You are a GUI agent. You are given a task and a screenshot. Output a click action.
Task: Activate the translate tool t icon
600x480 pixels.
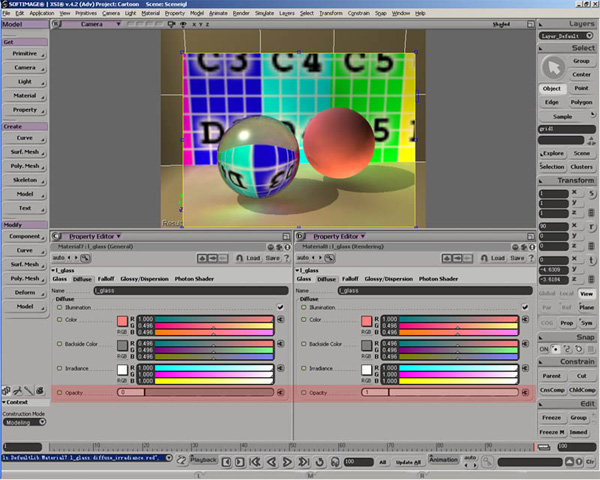pyautogui.click(x=592, y=261)
